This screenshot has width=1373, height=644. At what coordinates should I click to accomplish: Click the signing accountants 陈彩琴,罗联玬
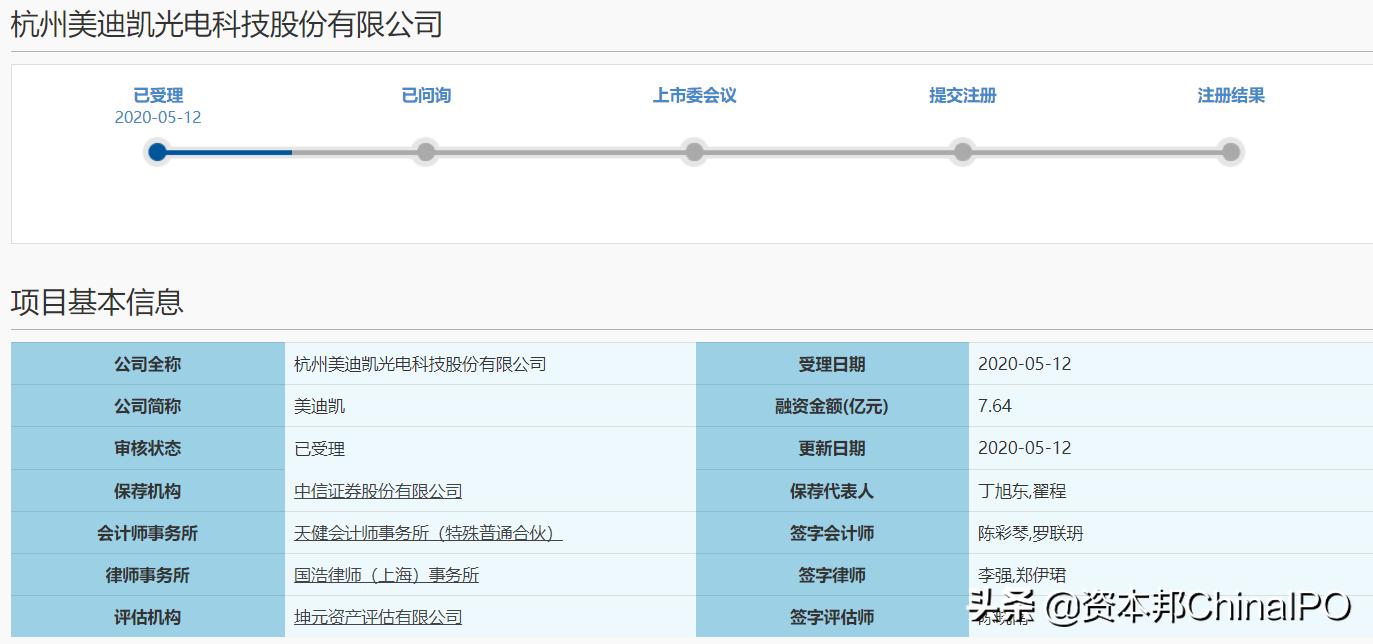[1030, 533]
